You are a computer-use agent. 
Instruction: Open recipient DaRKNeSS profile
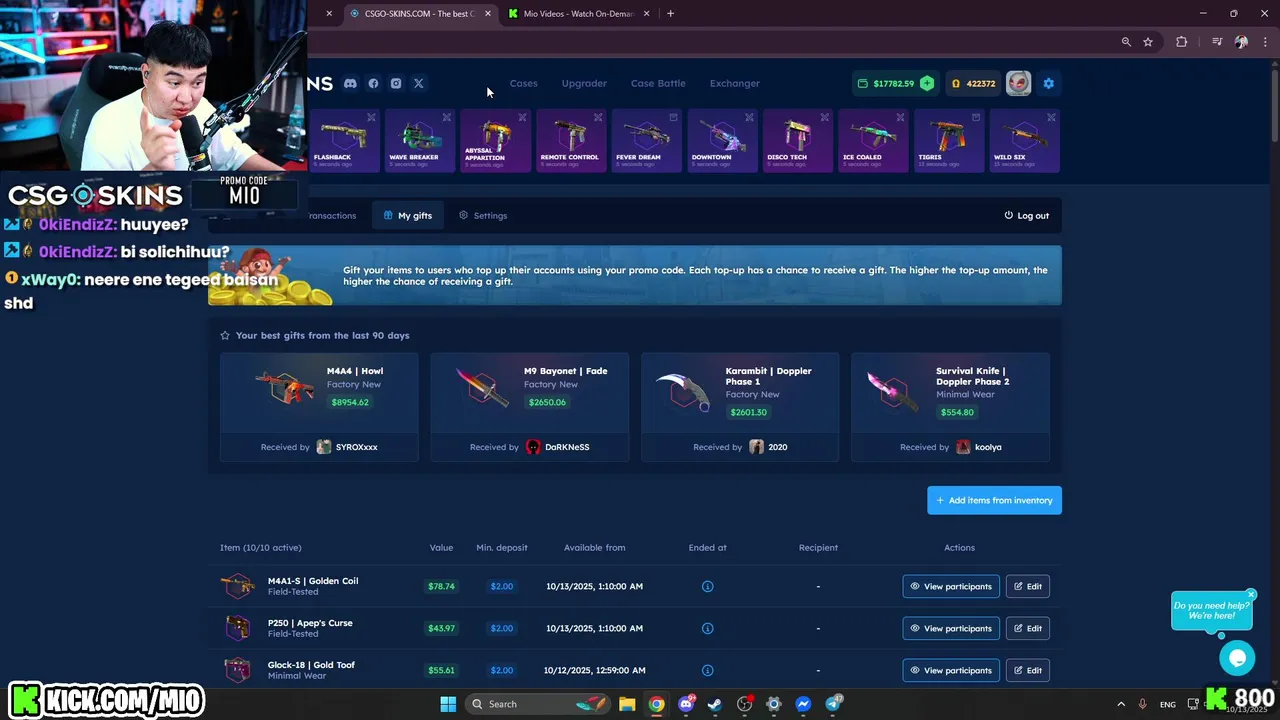558,447
